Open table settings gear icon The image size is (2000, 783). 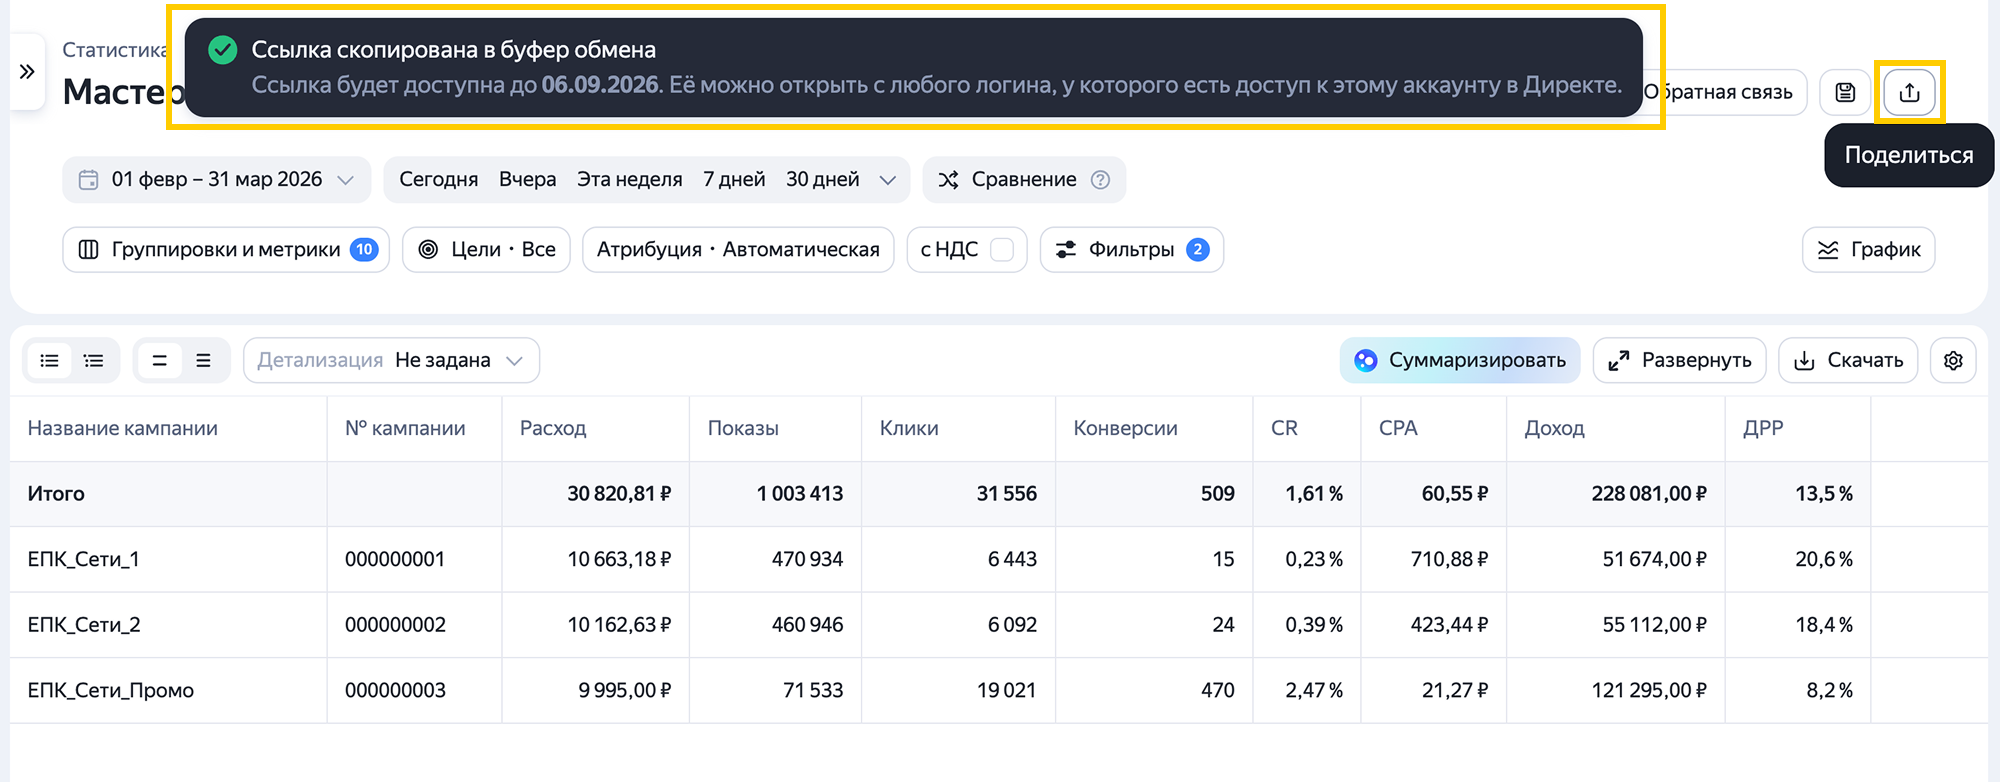[x=1953, y=360]
